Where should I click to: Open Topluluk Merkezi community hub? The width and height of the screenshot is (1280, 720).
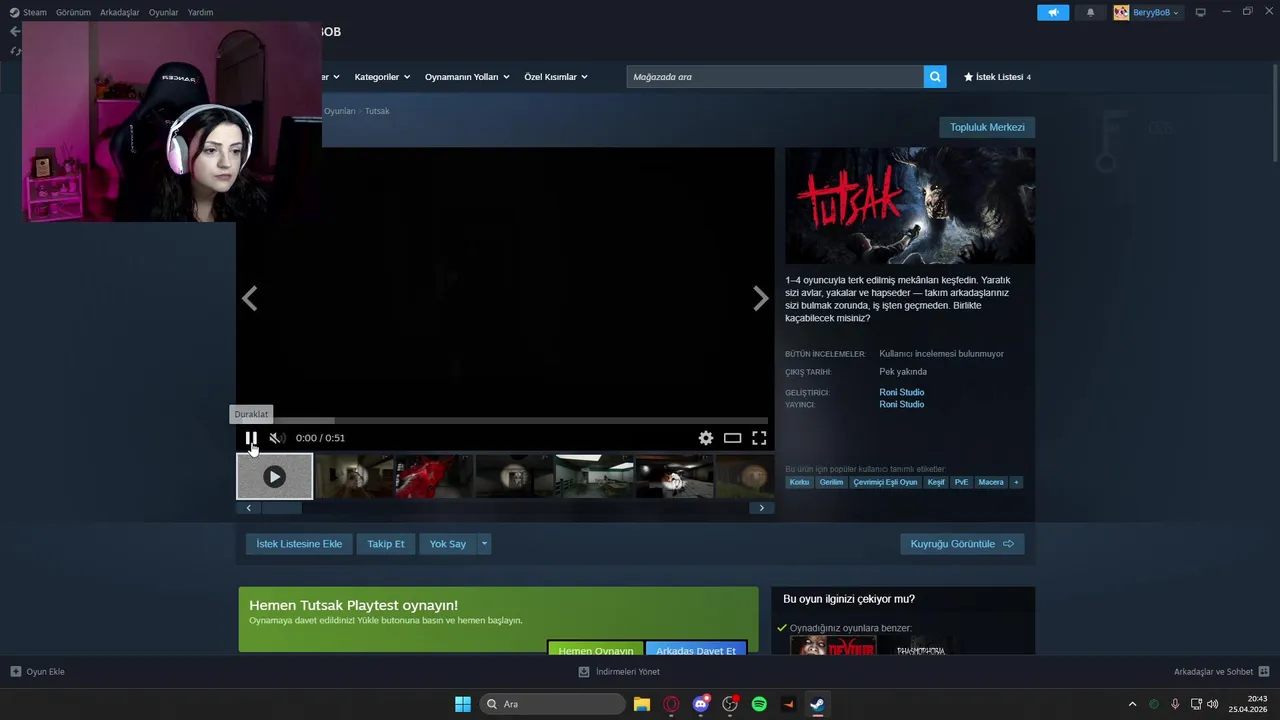tap(987, 127)
